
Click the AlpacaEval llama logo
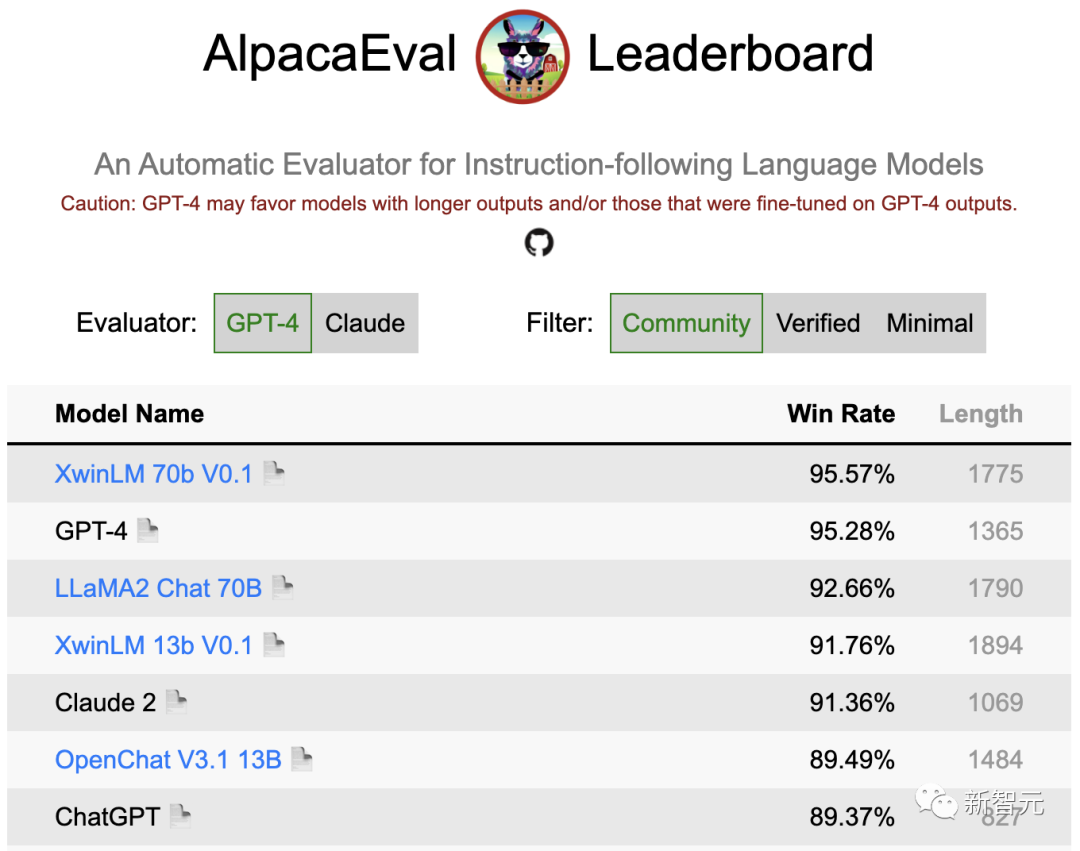click(521, 53)
